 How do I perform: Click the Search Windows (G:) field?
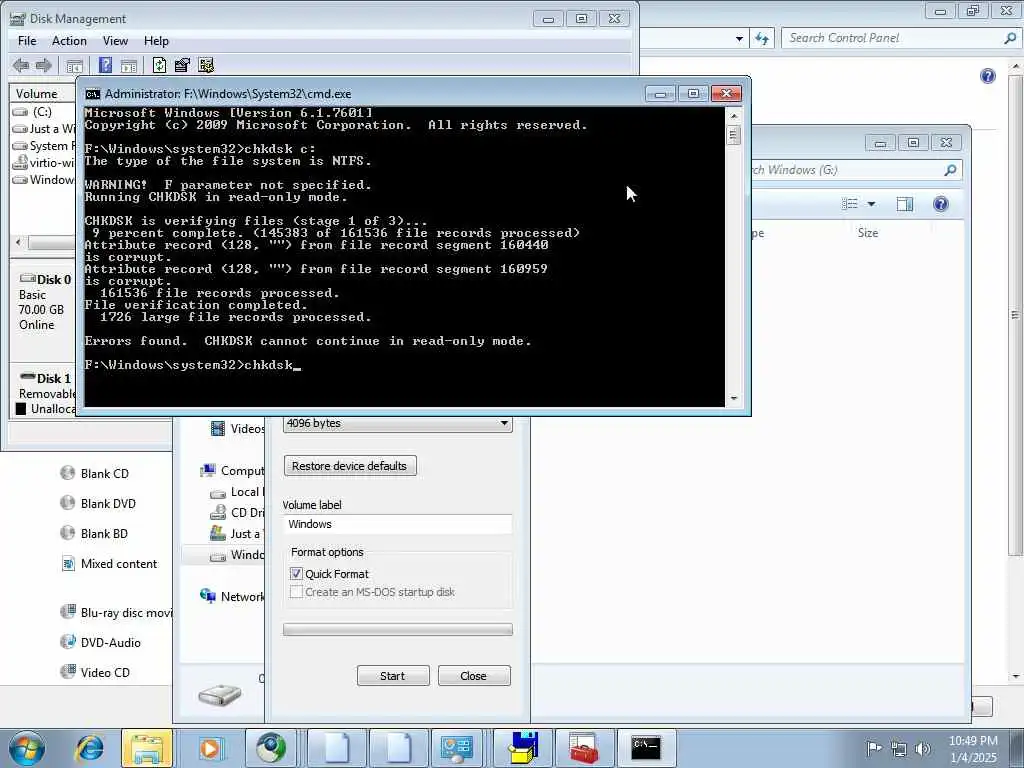(x=856, y=170)
